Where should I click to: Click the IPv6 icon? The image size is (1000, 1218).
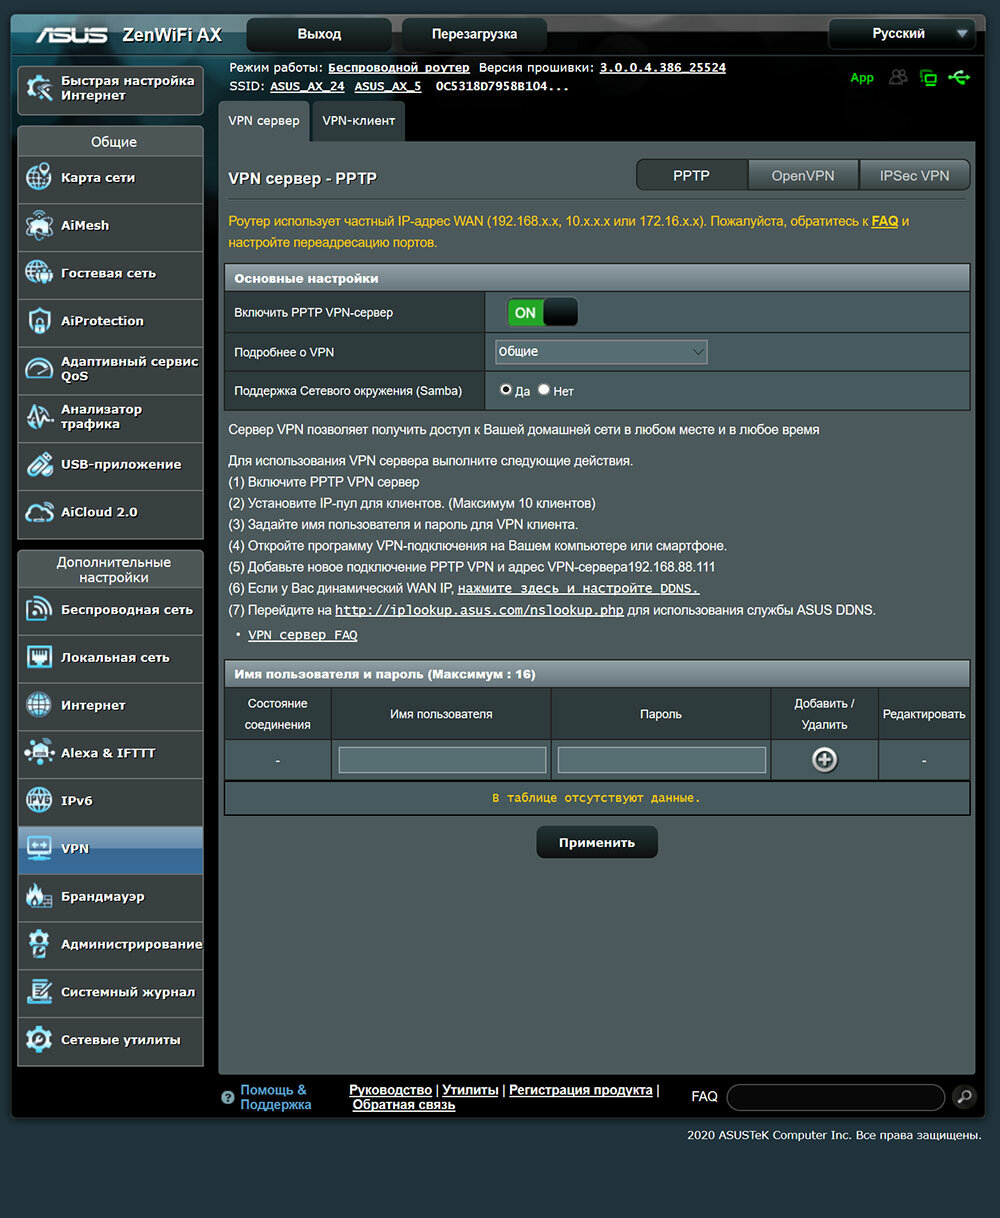tap(39, 800)
